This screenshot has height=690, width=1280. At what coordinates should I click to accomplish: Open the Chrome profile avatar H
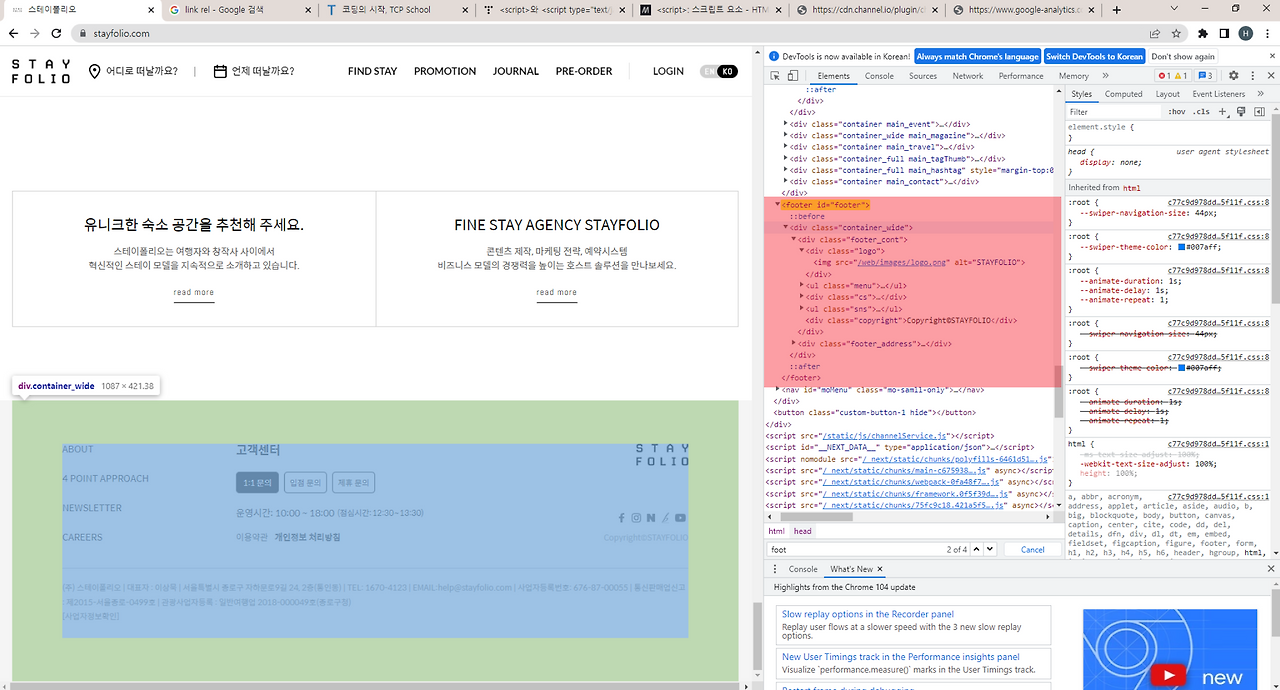1245,33
